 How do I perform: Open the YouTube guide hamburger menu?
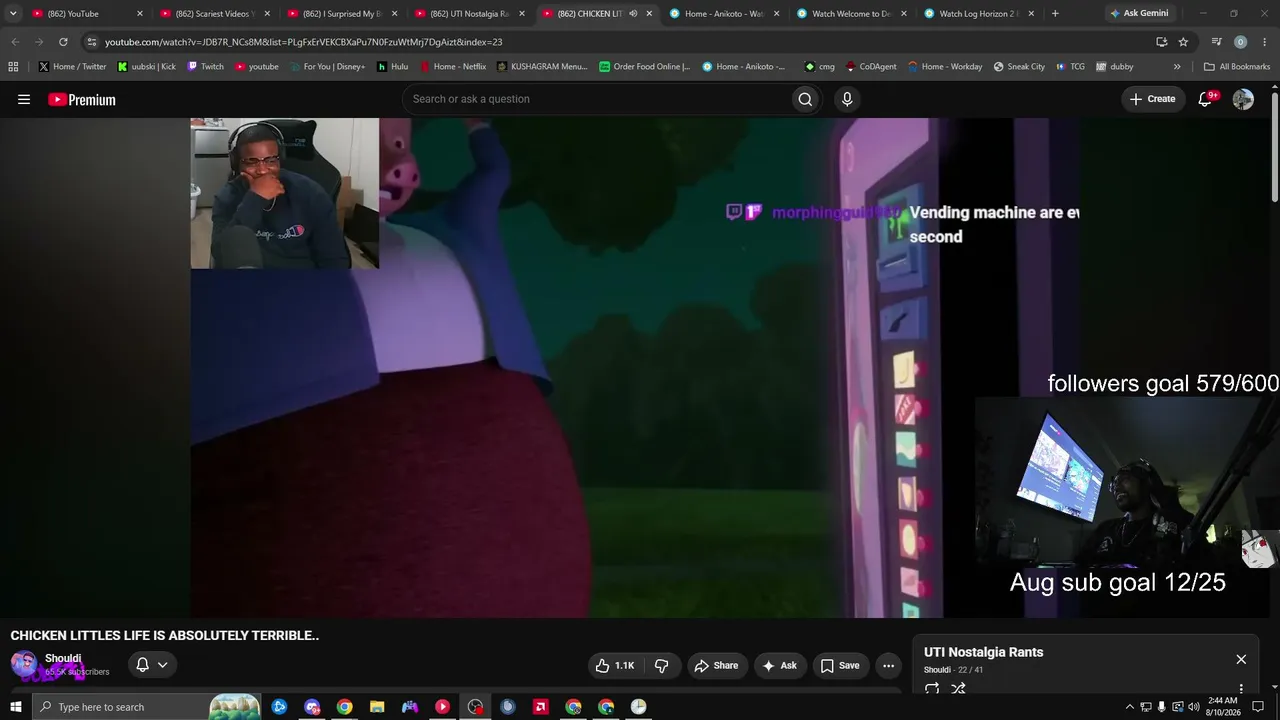coord(24,99)
